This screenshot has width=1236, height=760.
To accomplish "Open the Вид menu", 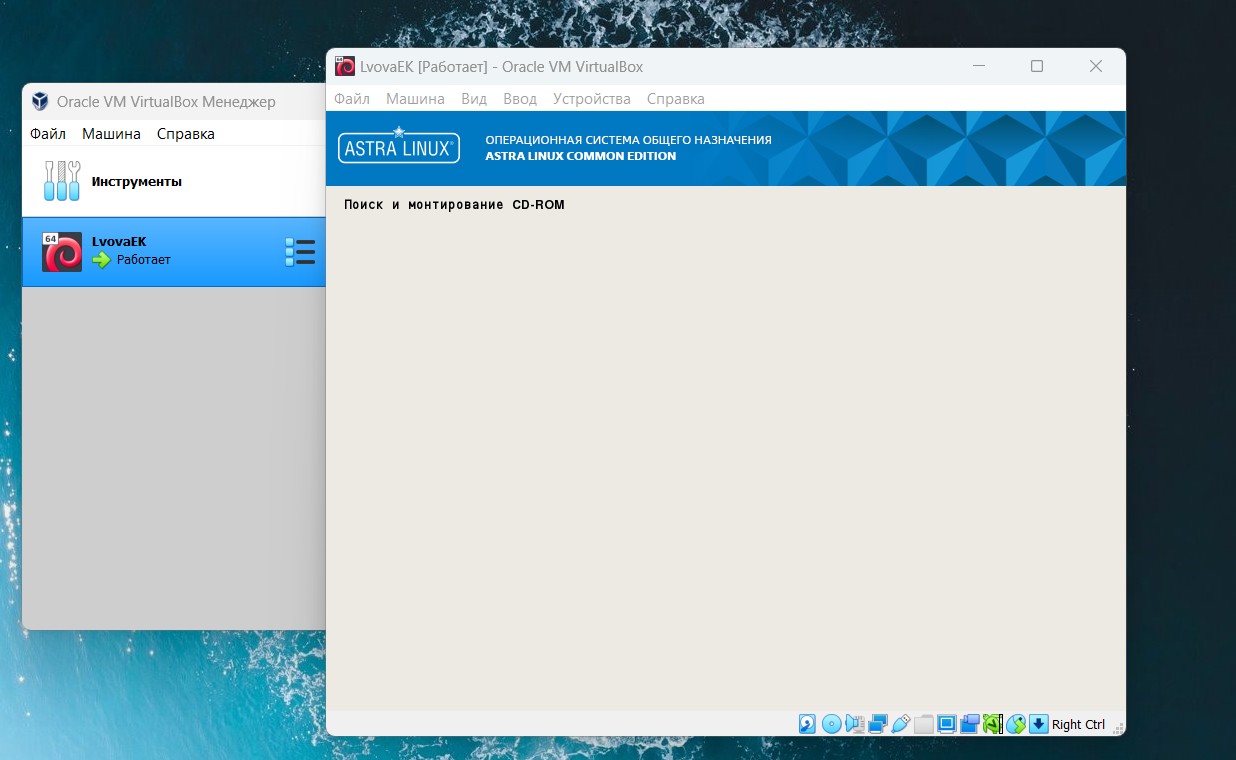I will pos(474,99).
